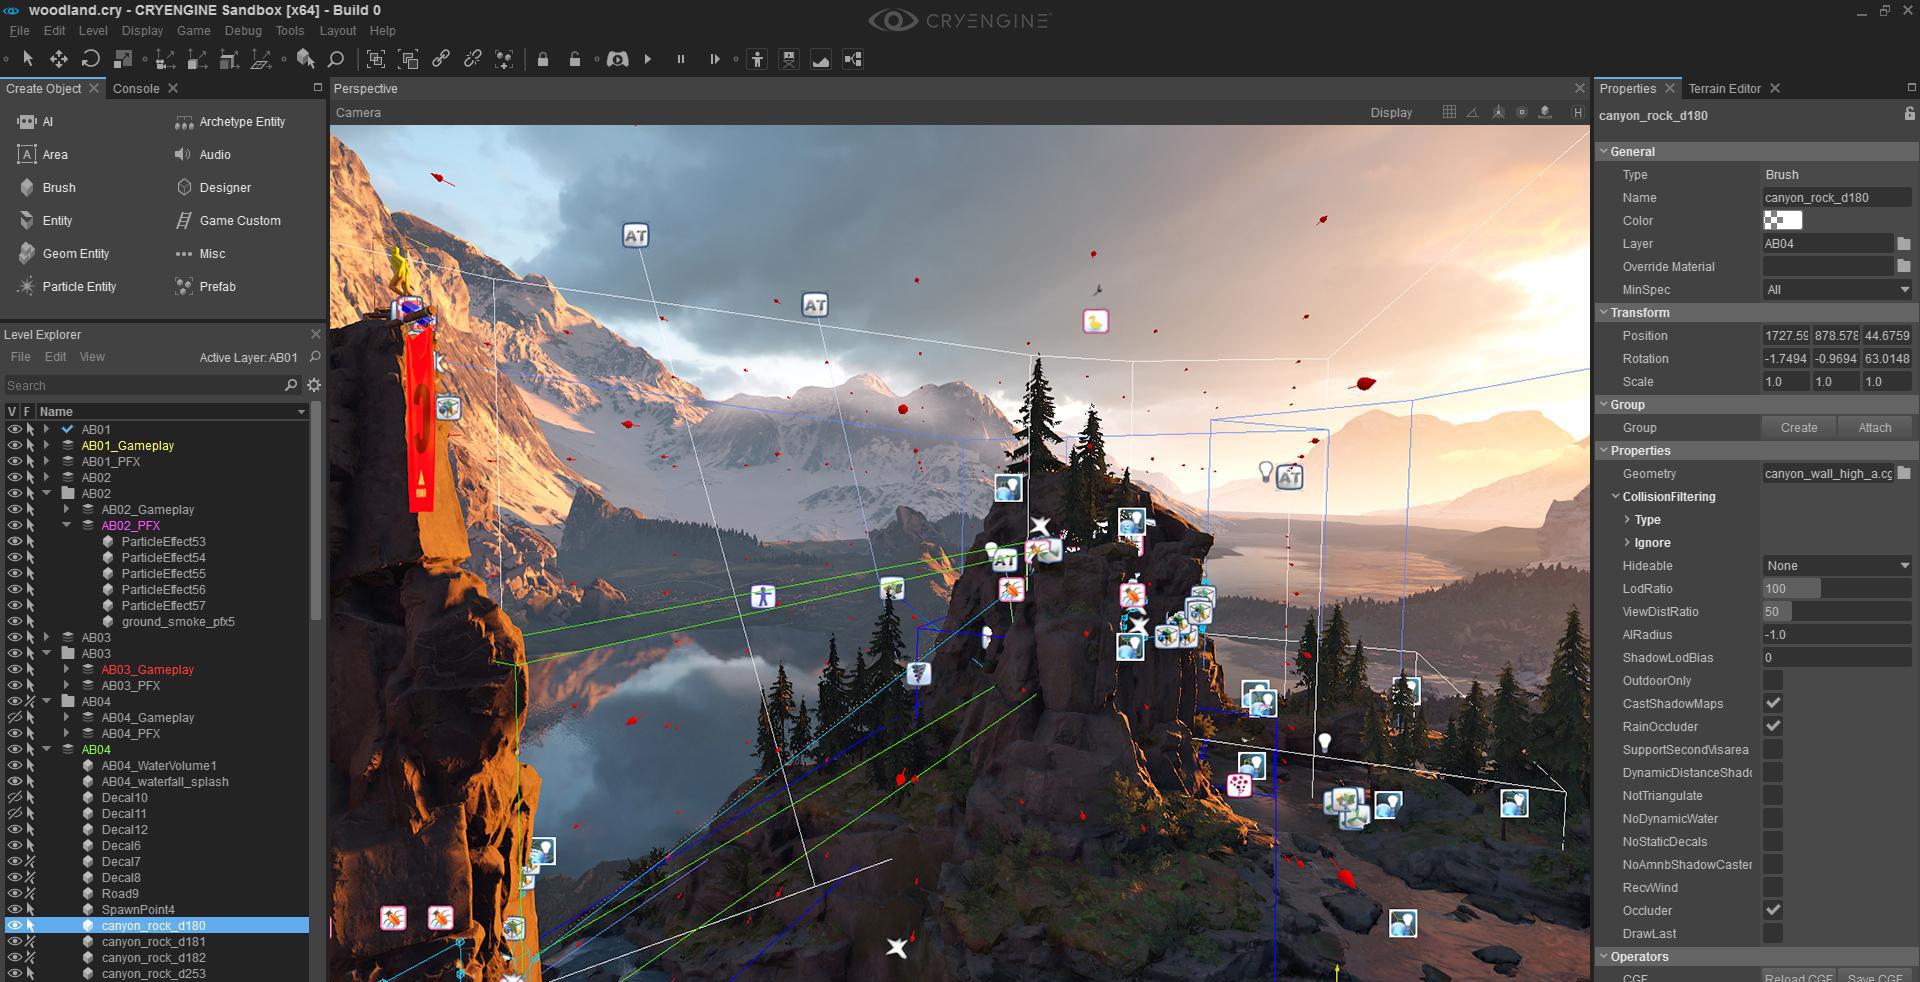Open the Hideable dropdown

click(1837, 566)
